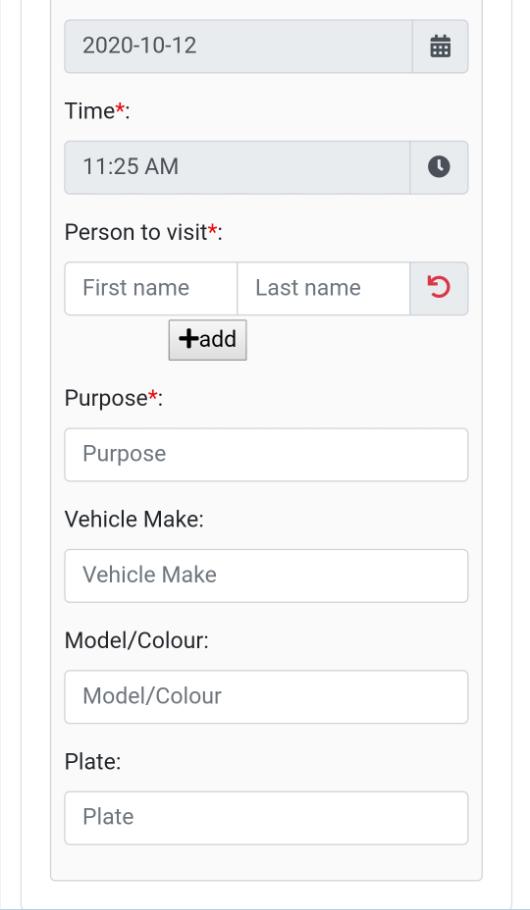Reset person to visit with red undo icon
This screenshot has height=910, width=530.
click(439, 288)
